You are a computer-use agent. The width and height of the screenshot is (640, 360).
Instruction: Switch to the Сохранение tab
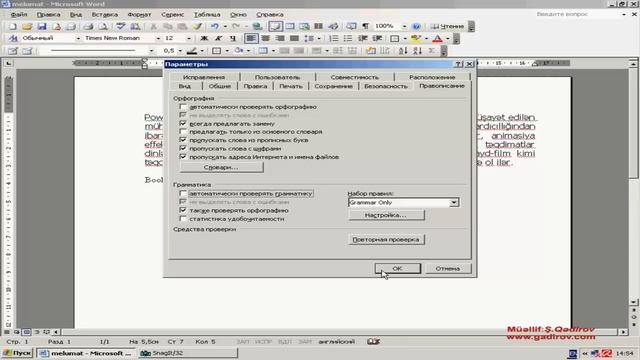pos(333,86)
